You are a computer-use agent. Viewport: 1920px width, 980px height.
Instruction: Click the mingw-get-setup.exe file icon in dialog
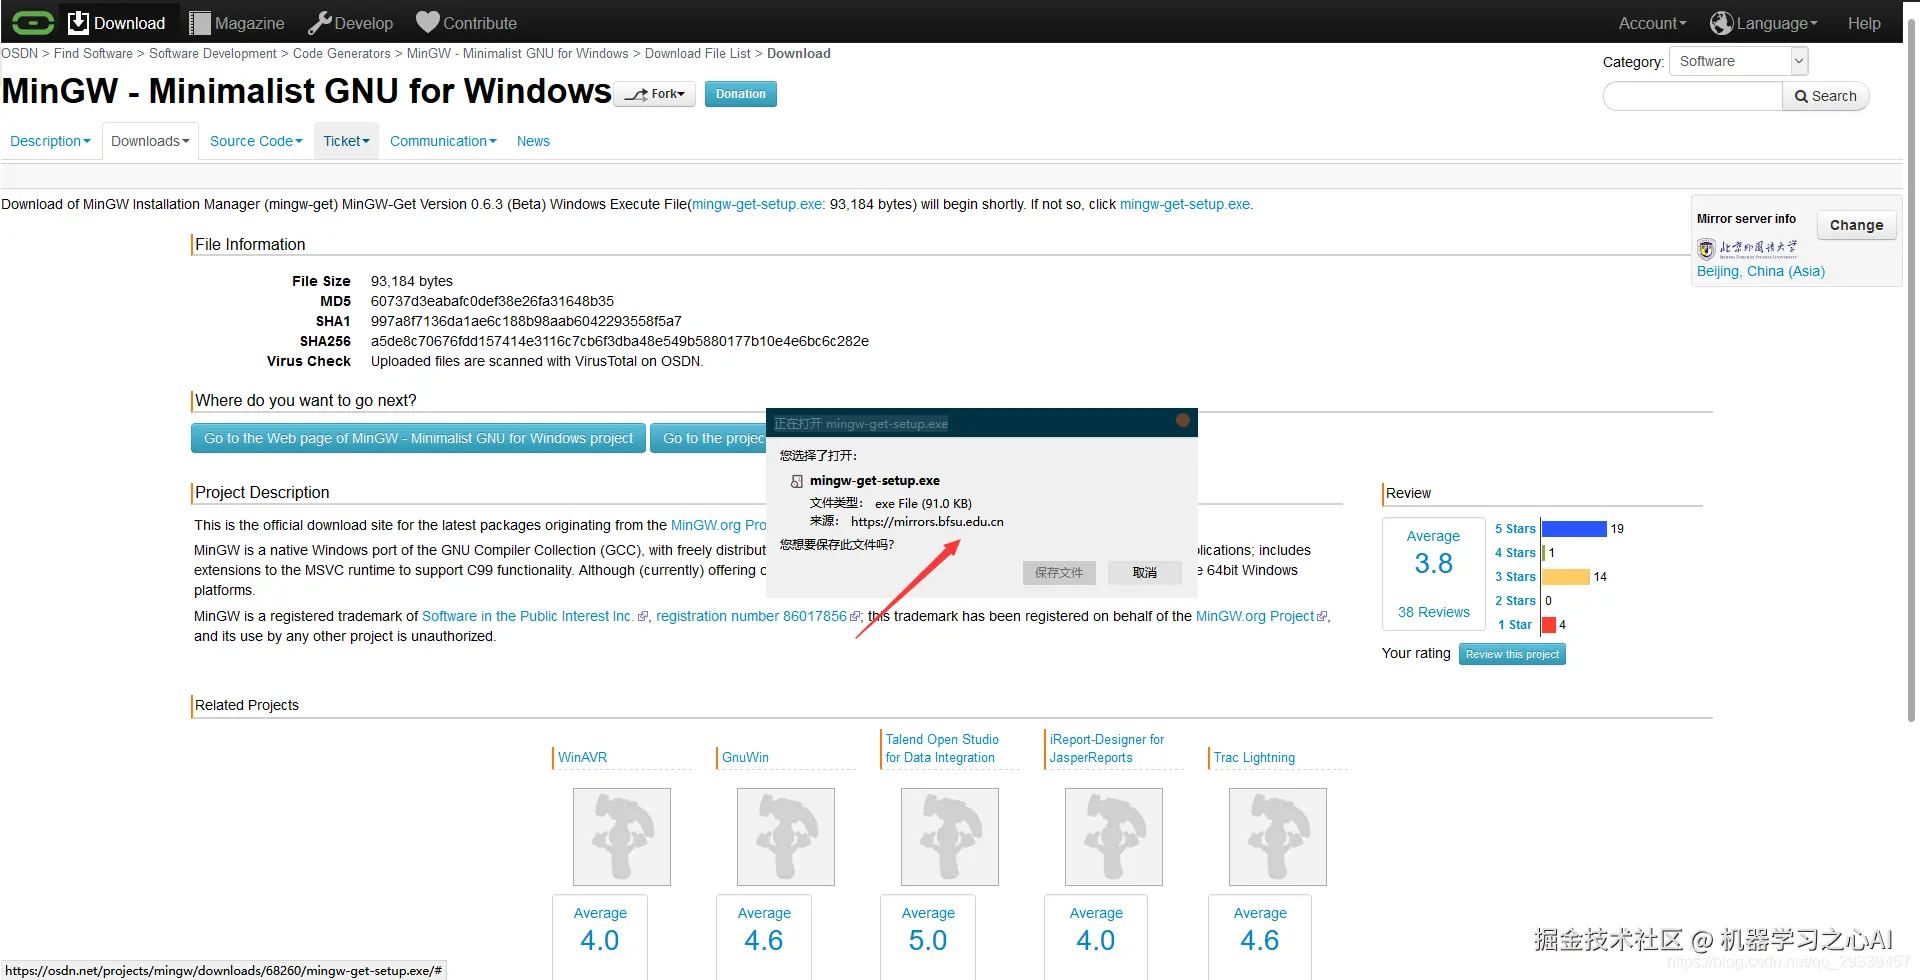797,481
